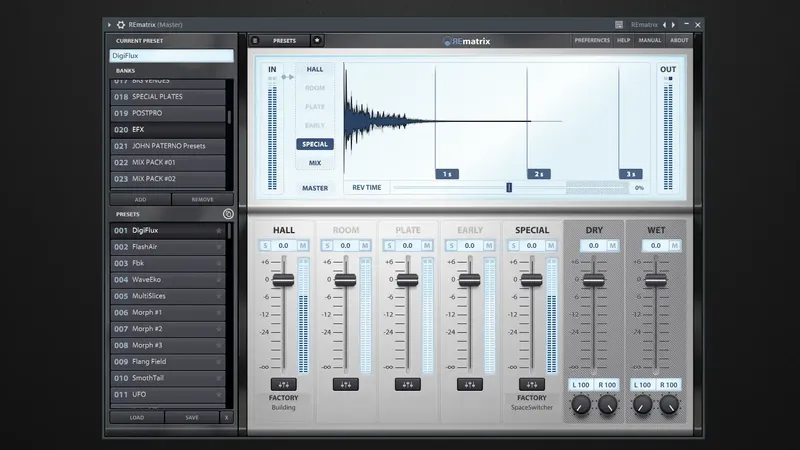Go to previous preset arrow in title bar

pos(664,24)
